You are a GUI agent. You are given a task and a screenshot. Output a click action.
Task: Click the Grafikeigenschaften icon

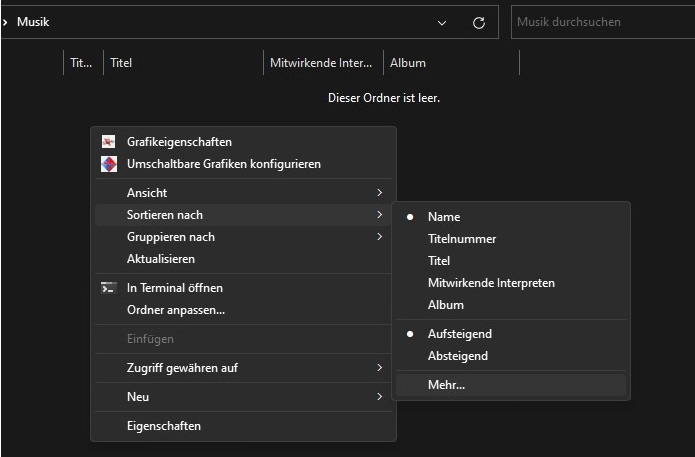pyautogui.click(x=109, y=142)
